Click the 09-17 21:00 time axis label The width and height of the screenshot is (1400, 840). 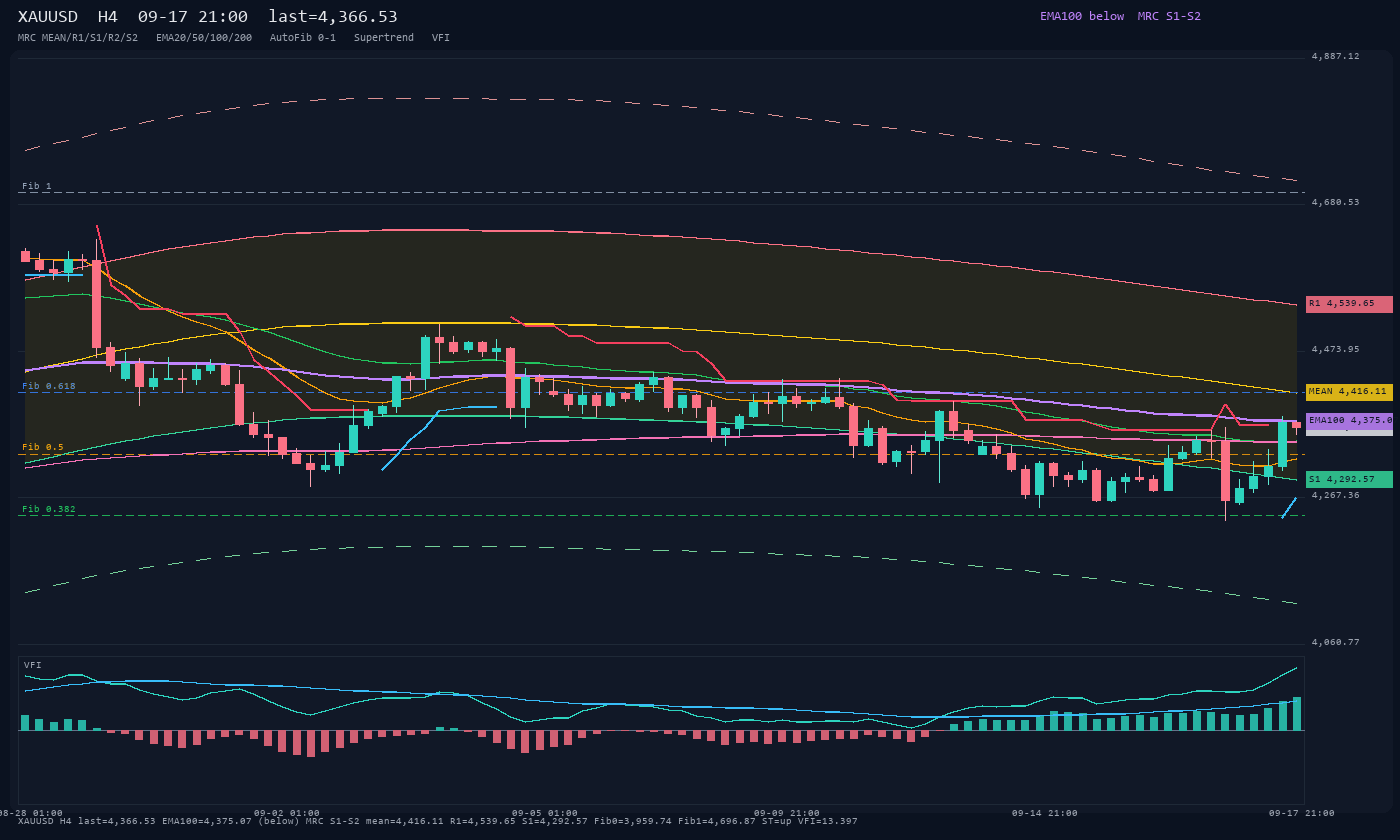click(1302, 814)
